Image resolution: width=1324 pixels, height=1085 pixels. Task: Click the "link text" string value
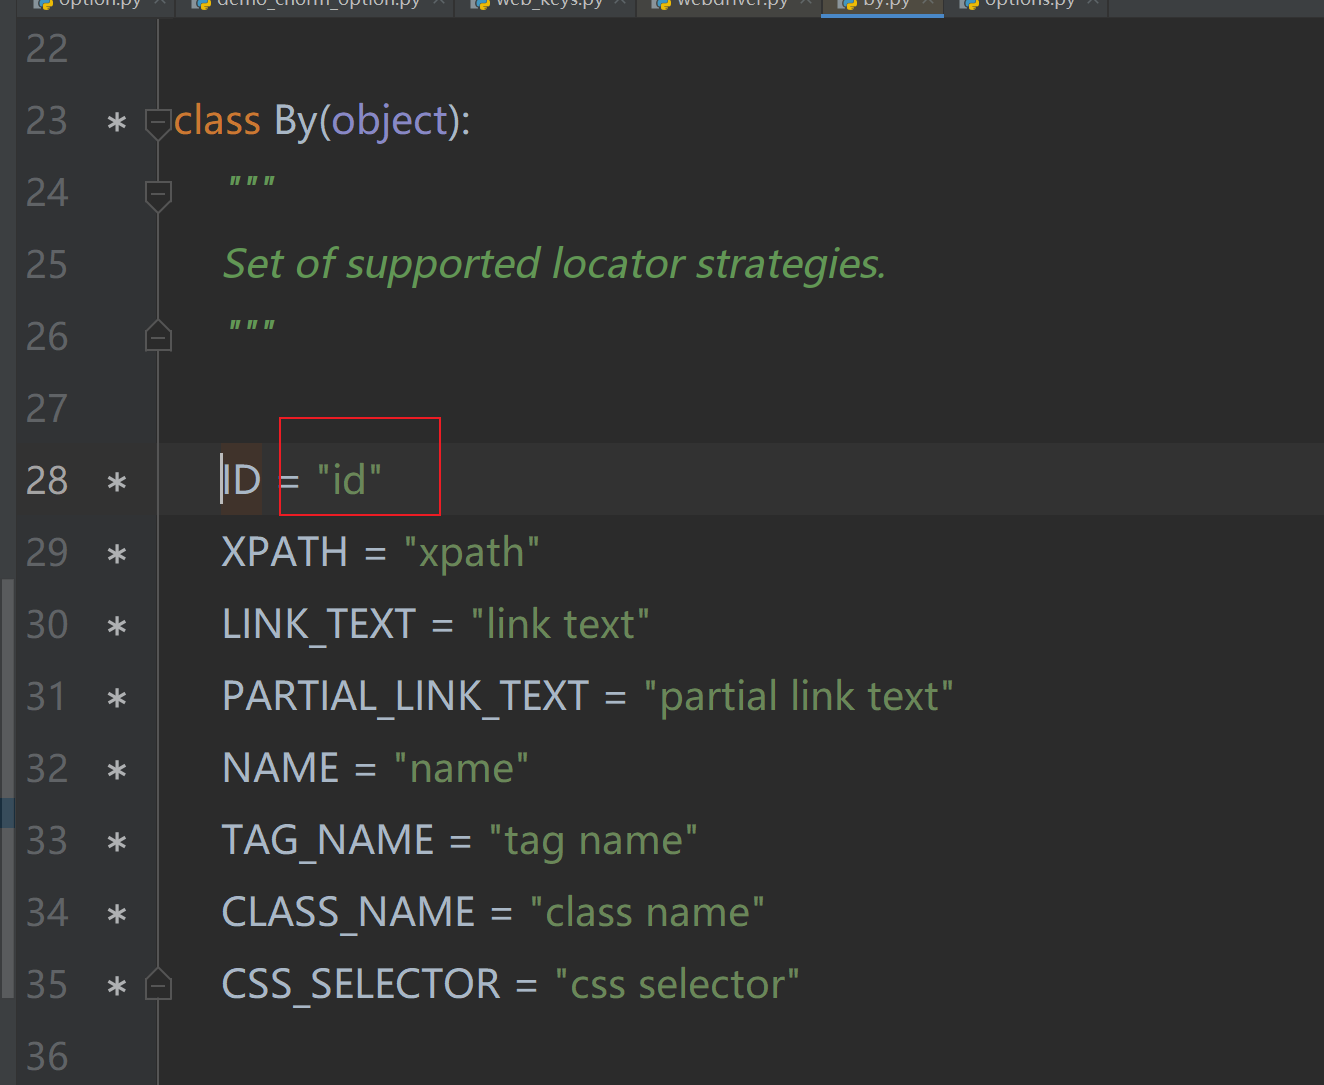(560, 624)
